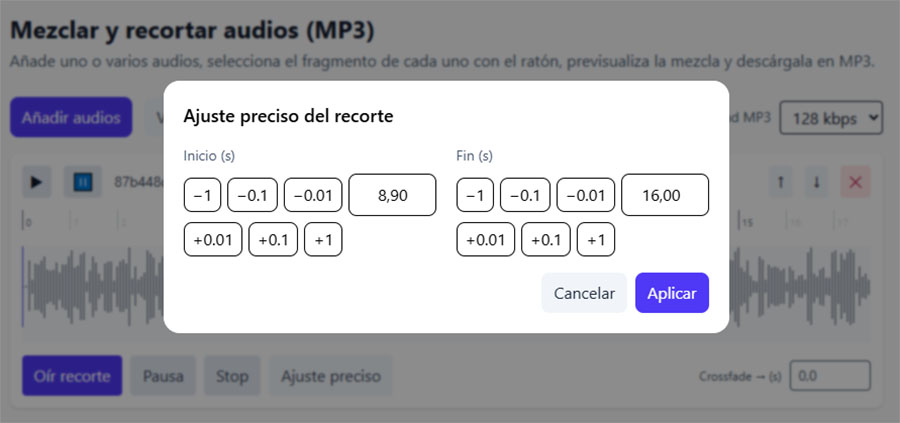Remove the track with the red X icon
This screenshot has height=423, width=900.
[x=855, y=182]
